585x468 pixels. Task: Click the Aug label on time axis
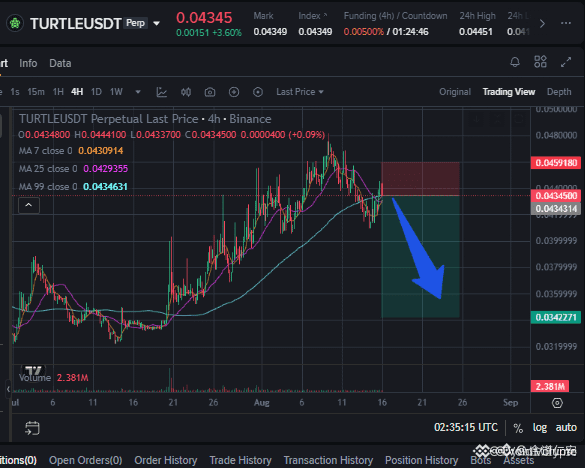tap(262, 403)
